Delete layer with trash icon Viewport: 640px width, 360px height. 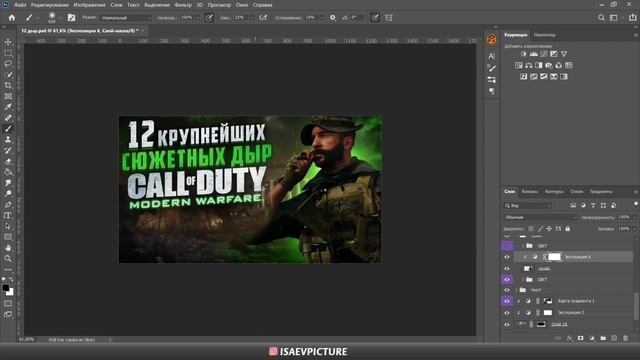pyautogui.click(x=625, y=338)
